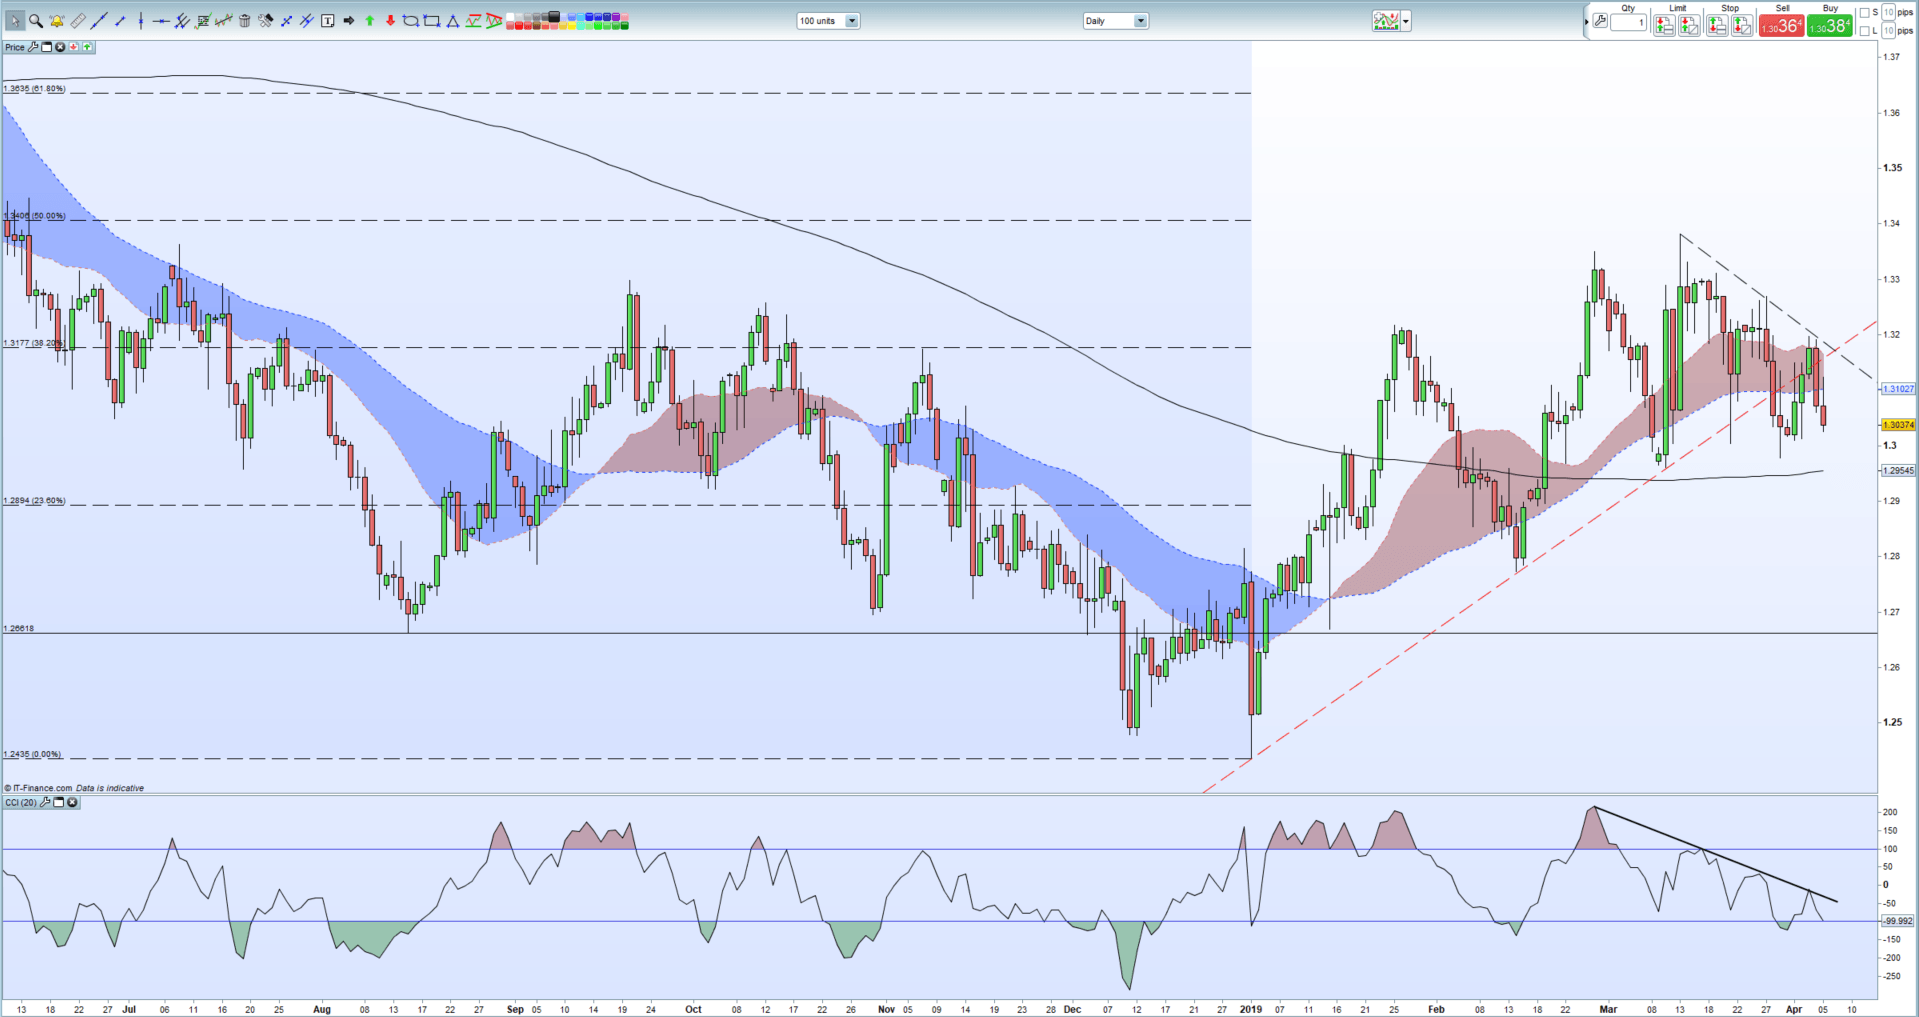Click the Price panel green up arrow
1919x1017 pixels.
tap(87, 47)
